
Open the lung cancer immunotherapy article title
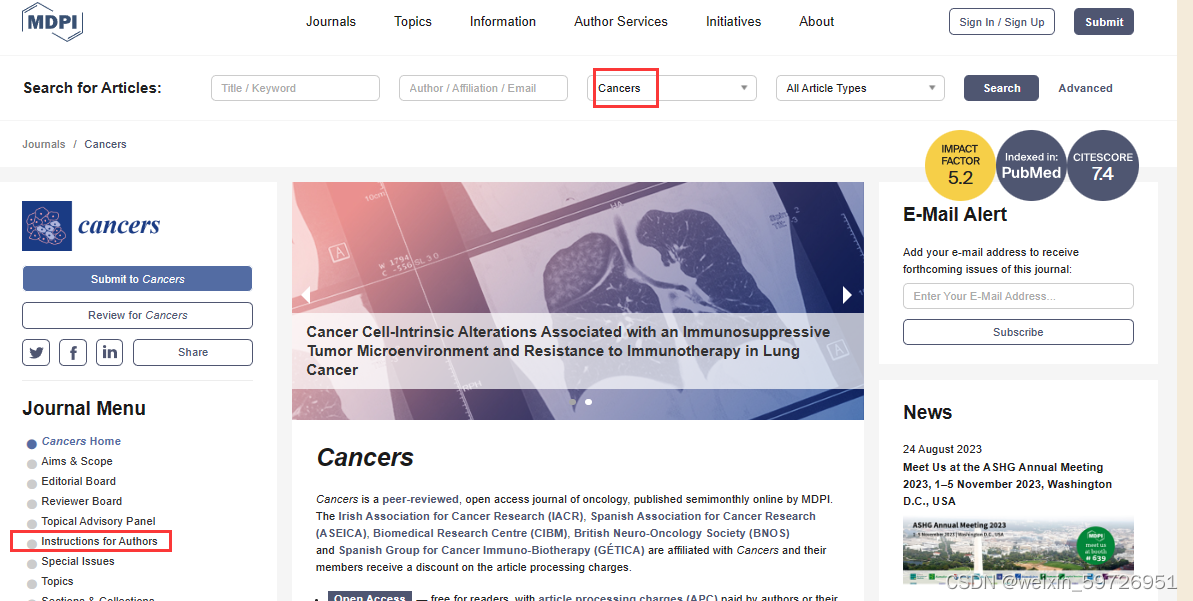point(568,351)
